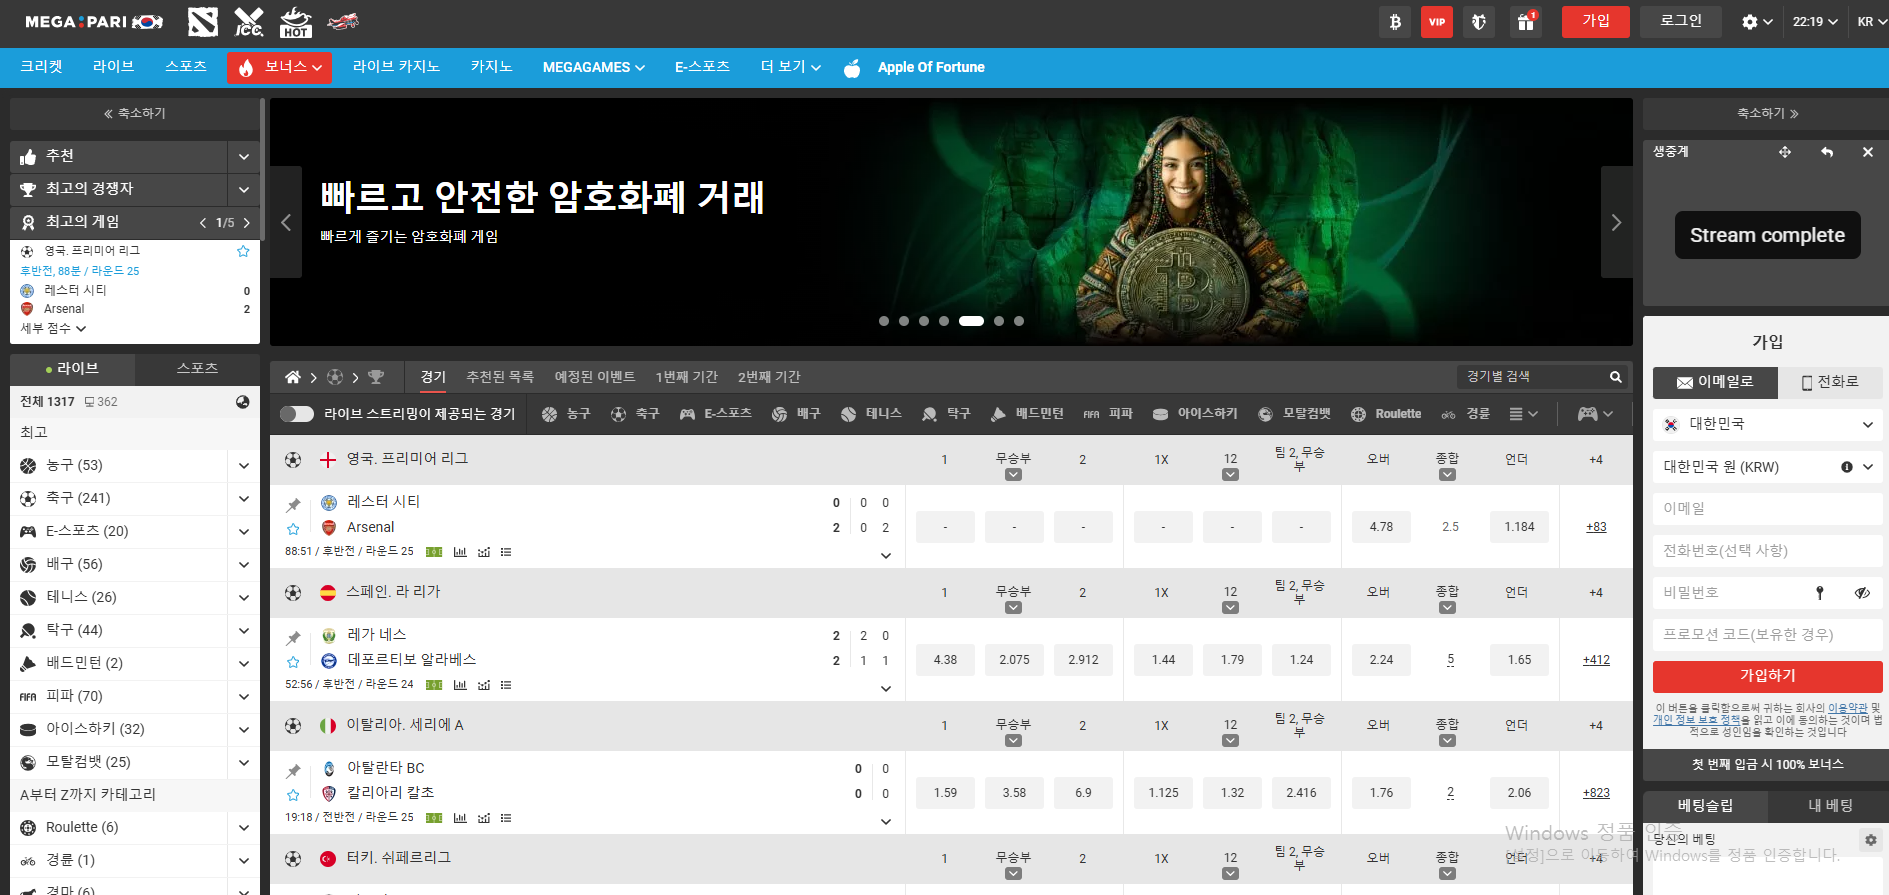Viewport: 1889px width, 895px height.
Task: Click the search magnifier icon
Action: pyautogui.click(x=1615, y=377)
